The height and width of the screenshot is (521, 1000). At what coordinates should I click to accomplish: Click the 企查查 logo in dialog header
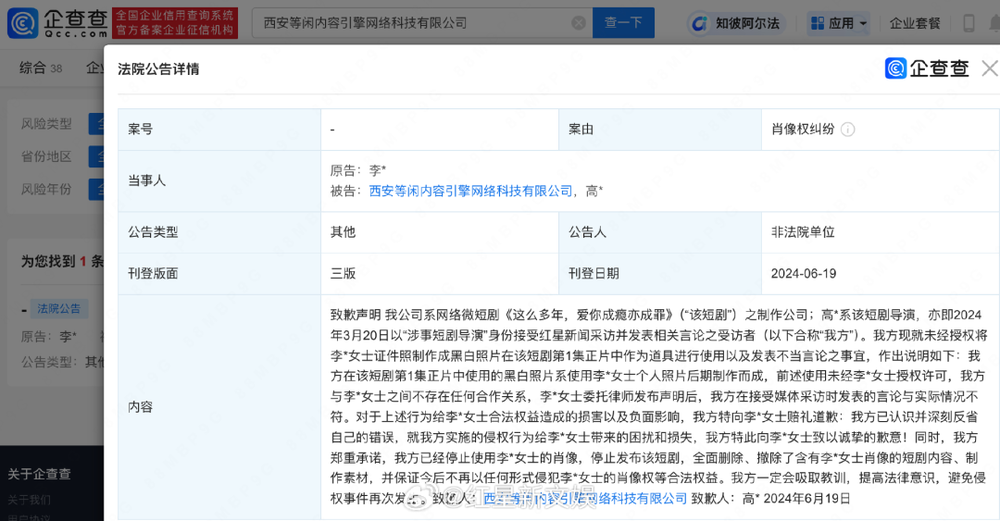click(927, 68)
